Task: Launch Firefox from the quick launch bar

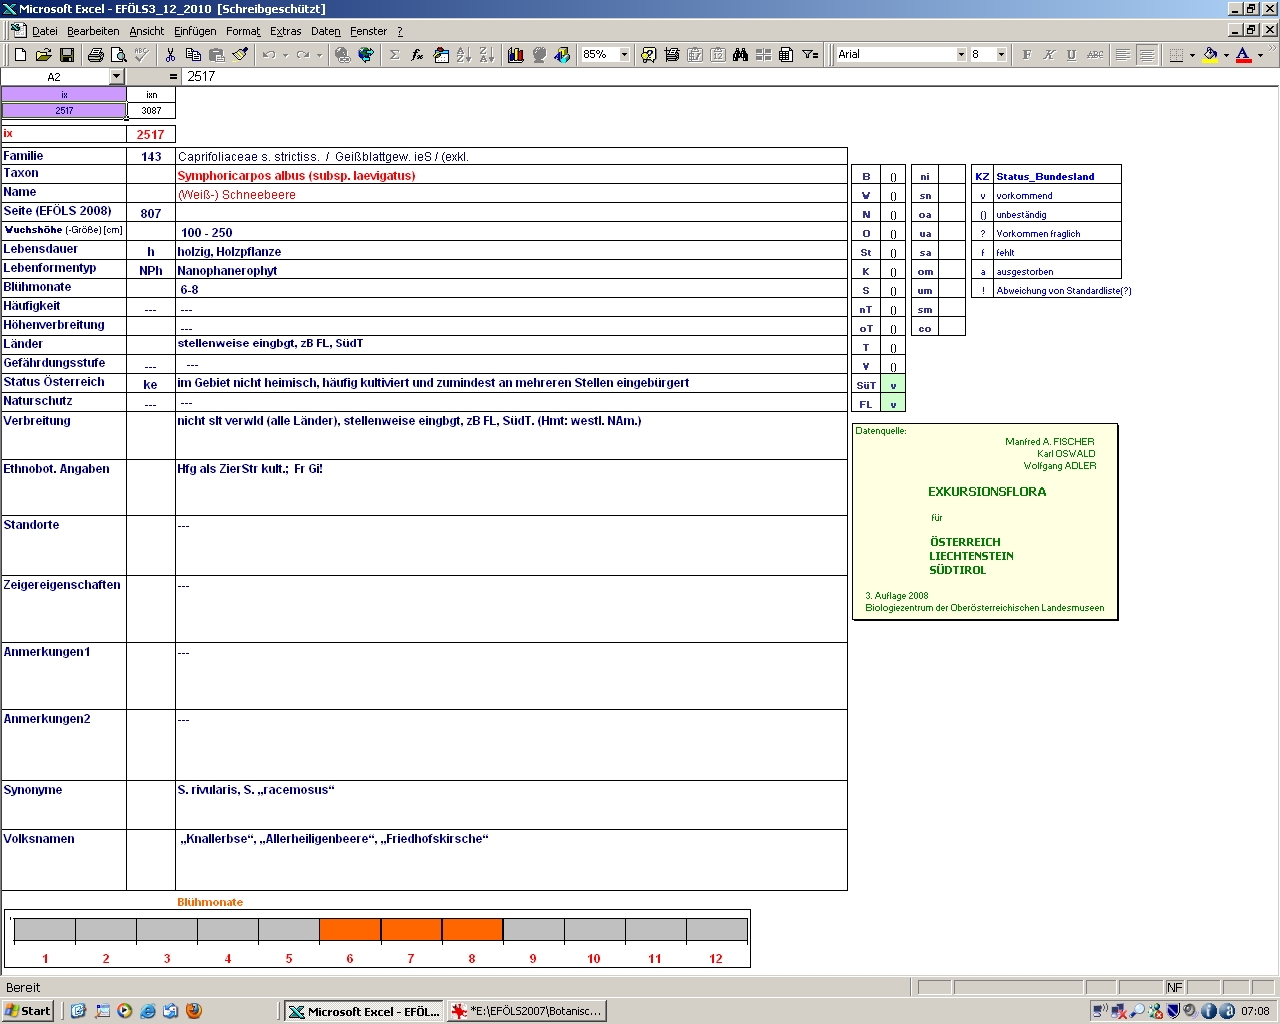Action: tap(194, 1011)
